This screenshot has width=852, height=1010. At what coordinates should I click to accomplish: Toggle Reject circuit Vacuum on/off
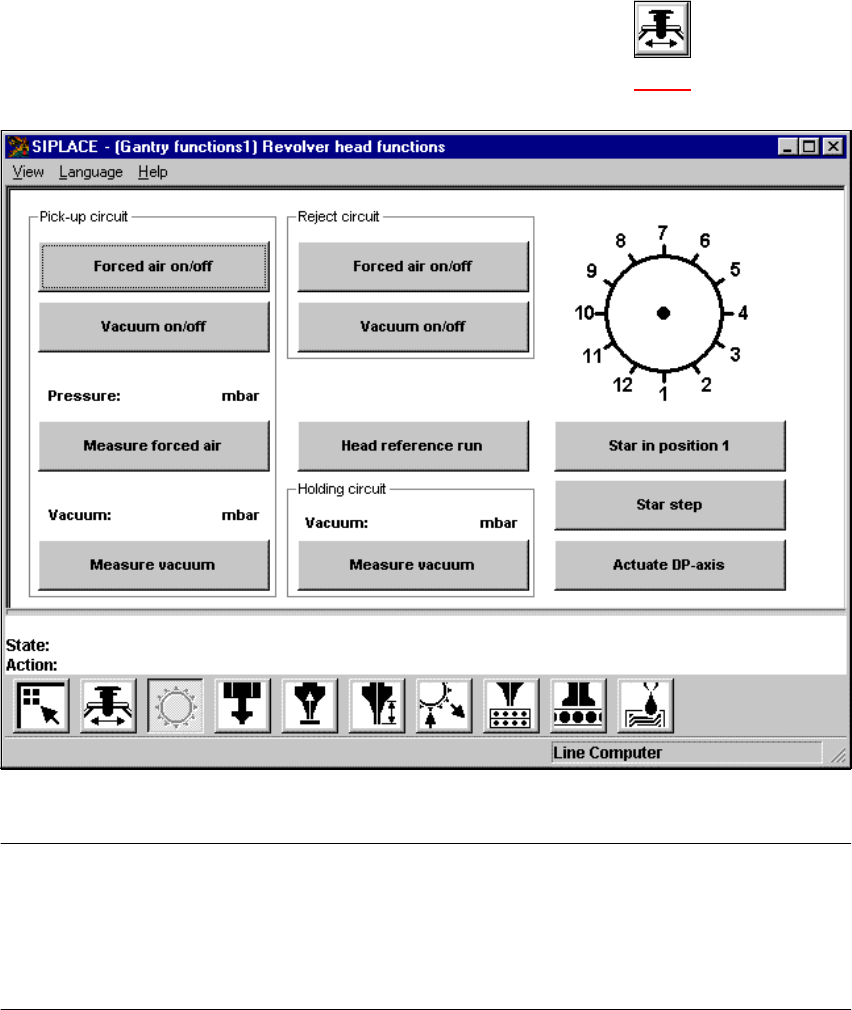click(413, 327)
